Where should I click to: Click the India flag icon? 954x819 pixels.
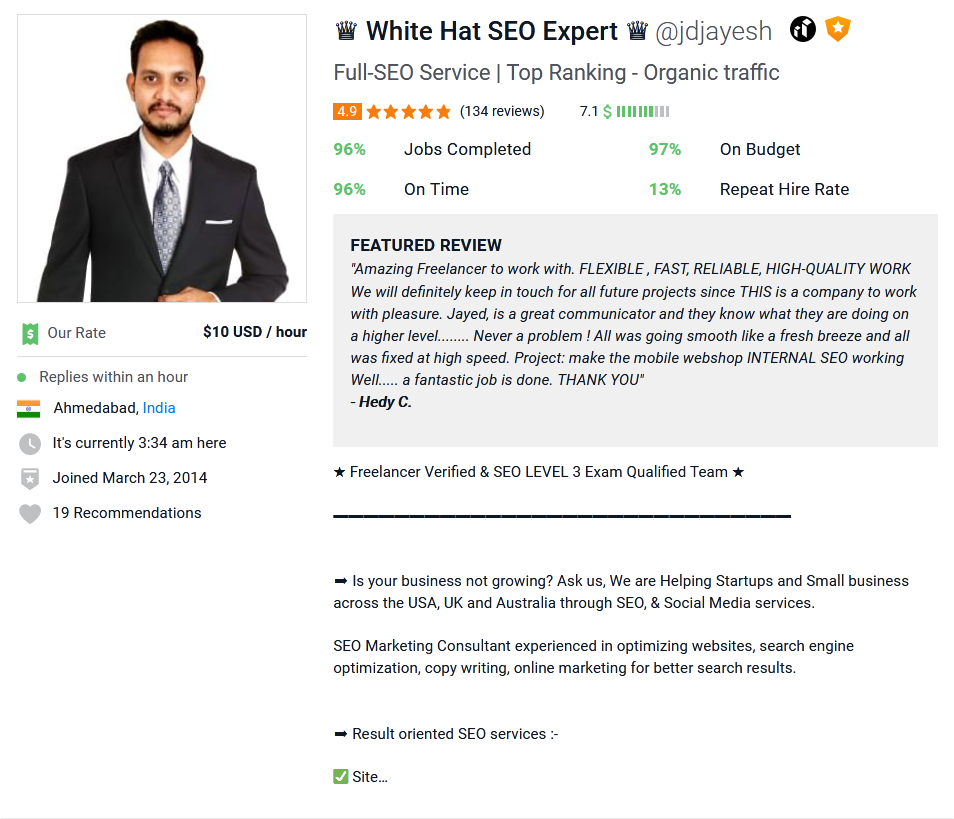[x=29, y=408]
